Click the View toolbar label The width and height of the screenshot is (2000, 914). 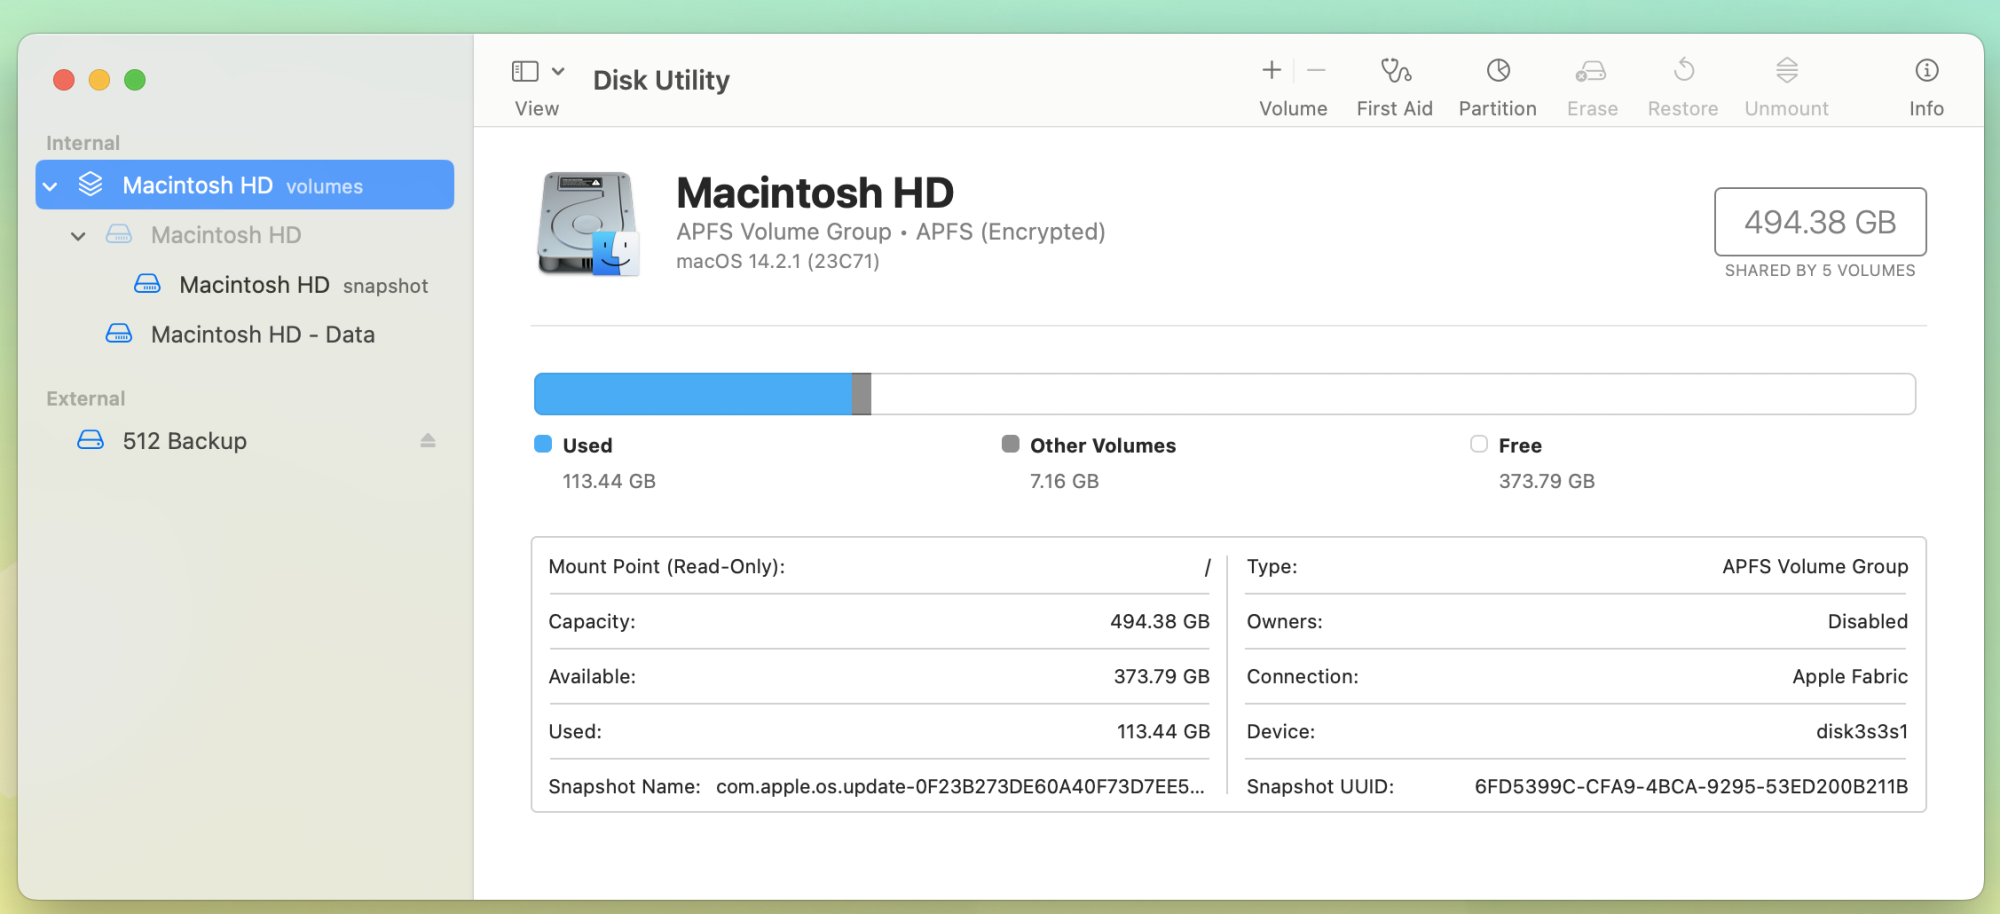click(x=537, y=108)
